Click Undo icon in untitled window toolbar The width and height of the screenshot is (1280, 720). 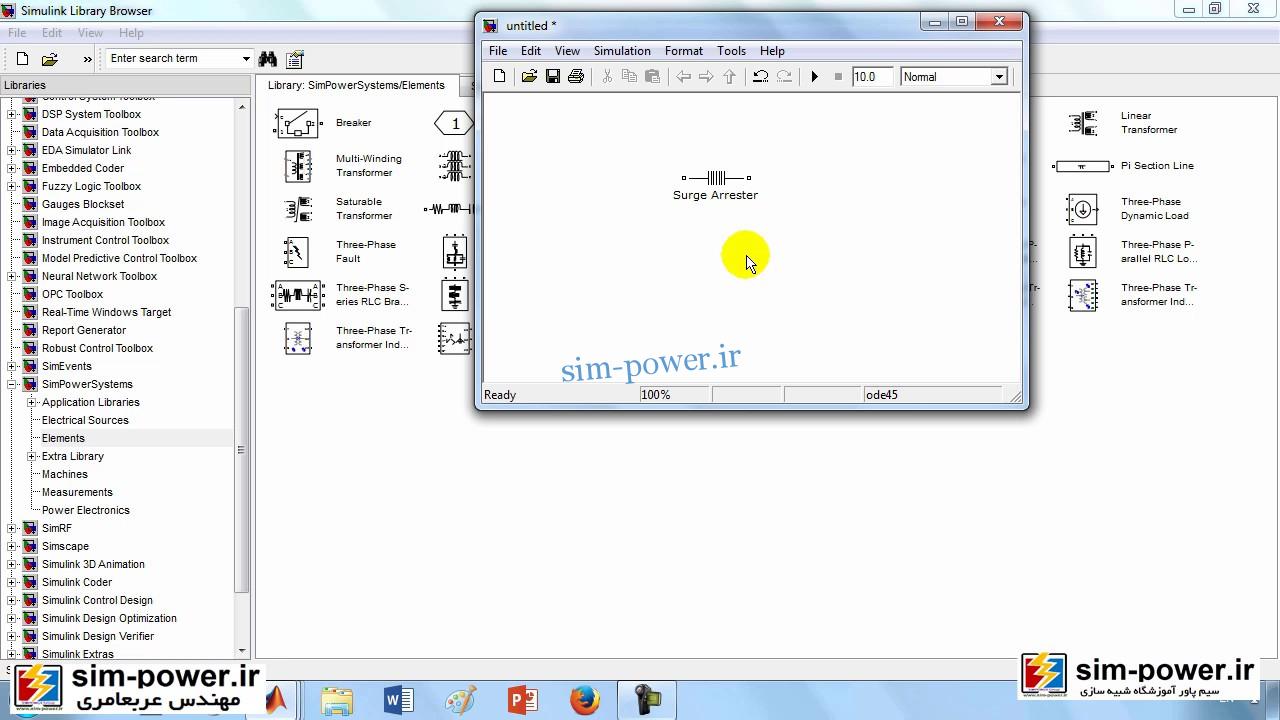click(760, 77)
